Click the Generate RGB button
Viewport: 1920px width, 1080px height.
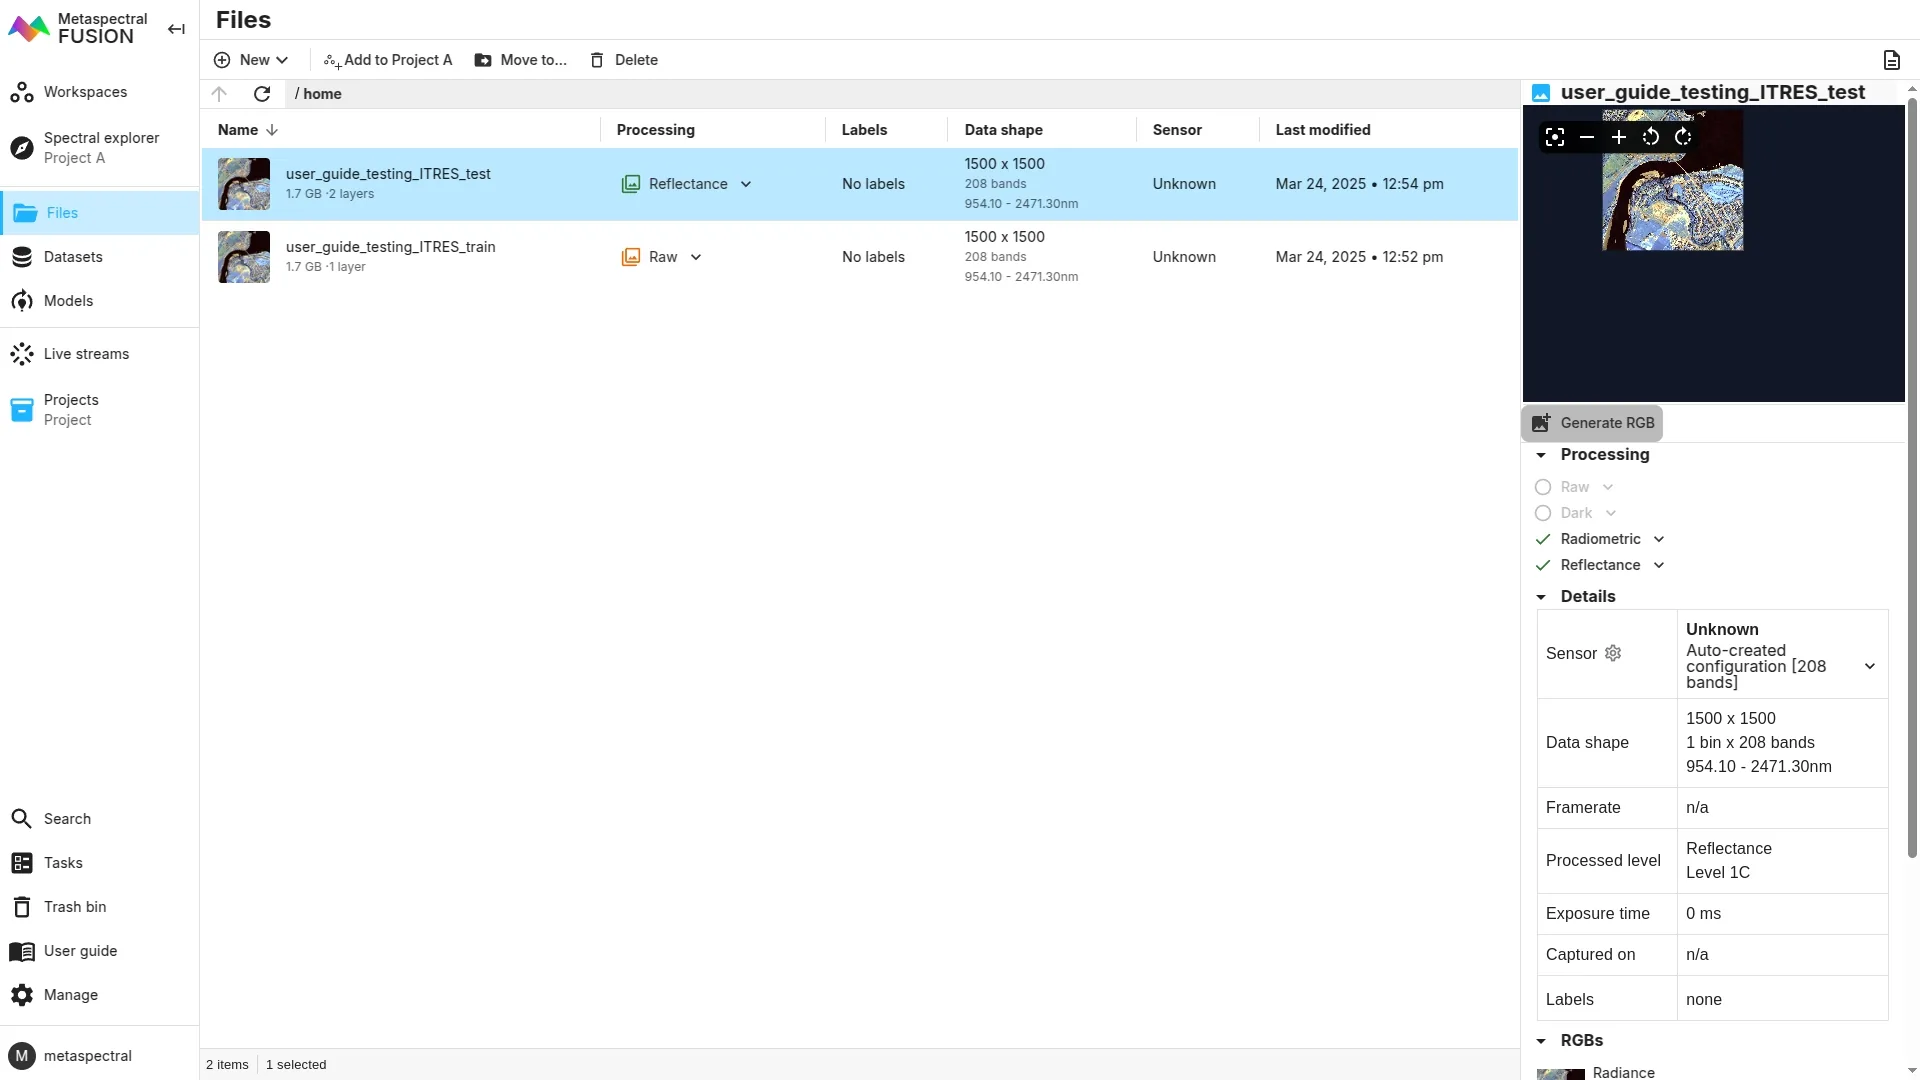coord(1592,423)
